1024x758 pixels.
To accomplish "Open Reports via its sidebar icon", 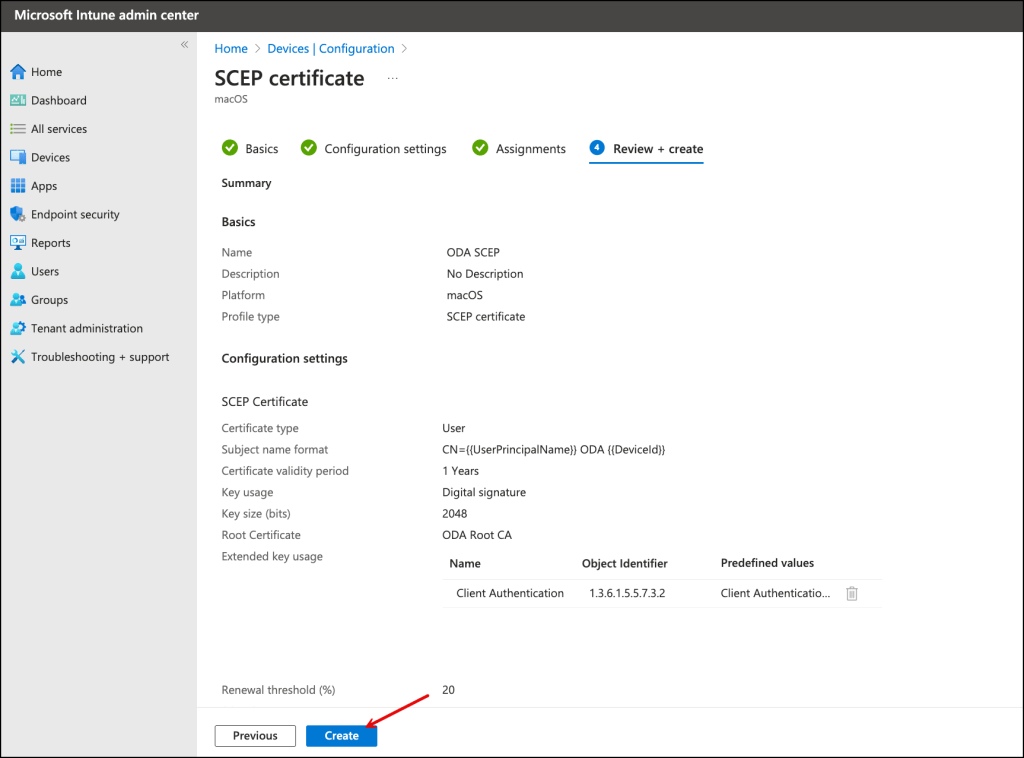I will (18, 243).
